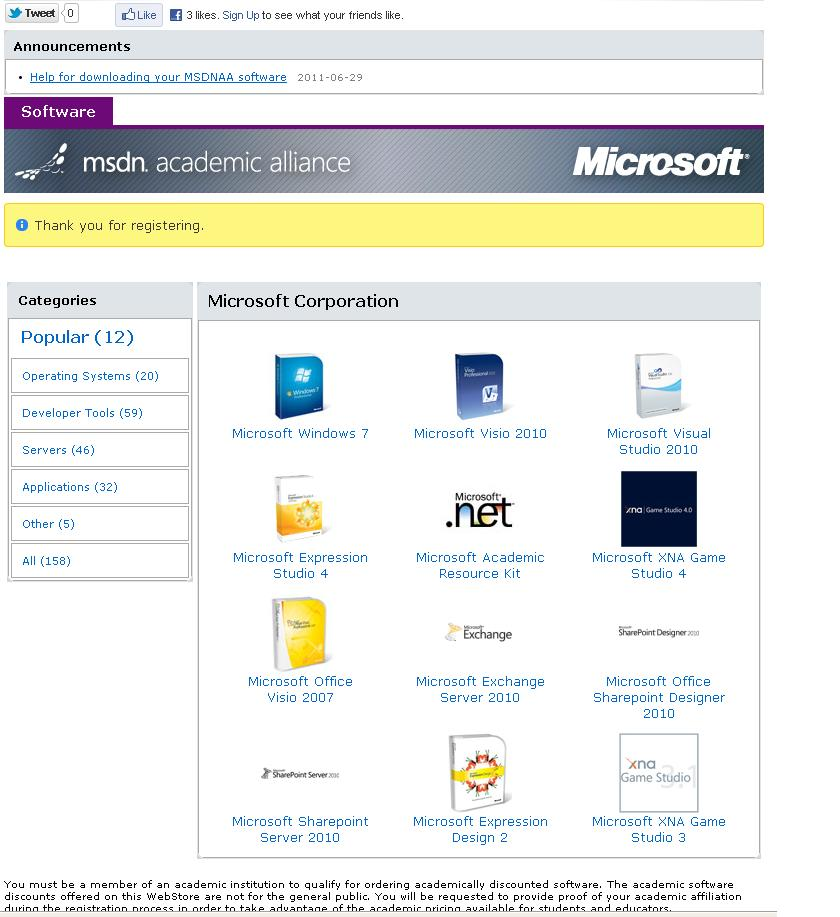Click the SharePoint Designer 2010 logo
This screenshot has width=840, height=917.
click(659, 632)
